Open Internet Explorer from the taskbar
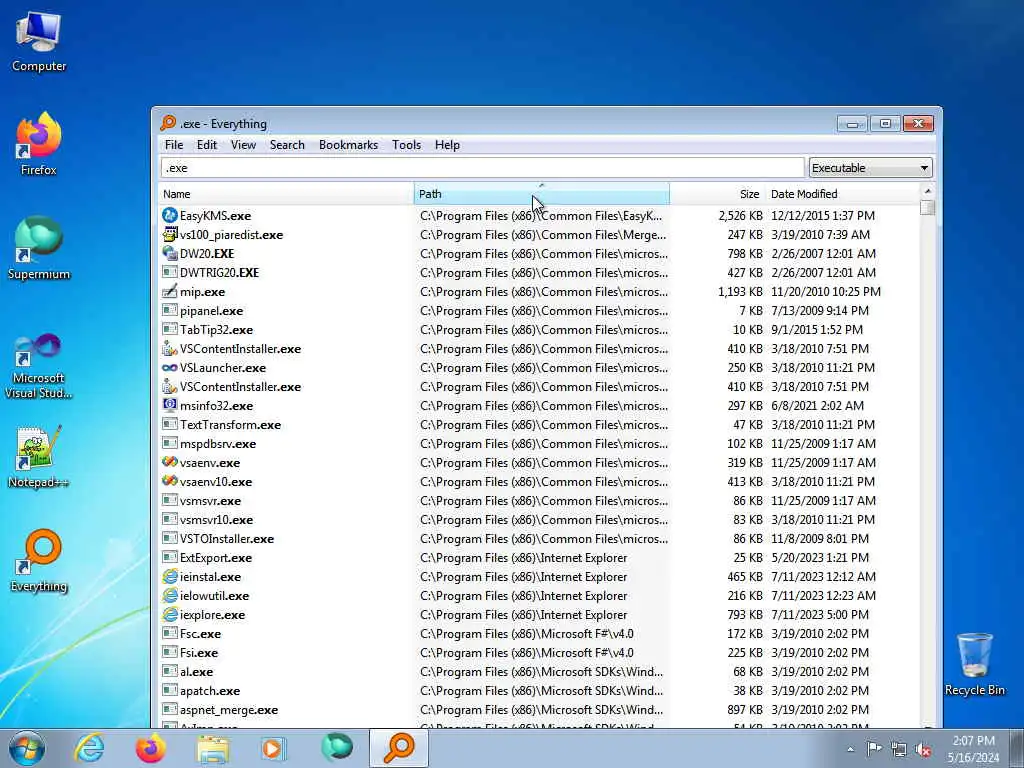Image resolution: width=1024 pixels, height=768 pixels. pyautogui.click(x=89, y=748)
